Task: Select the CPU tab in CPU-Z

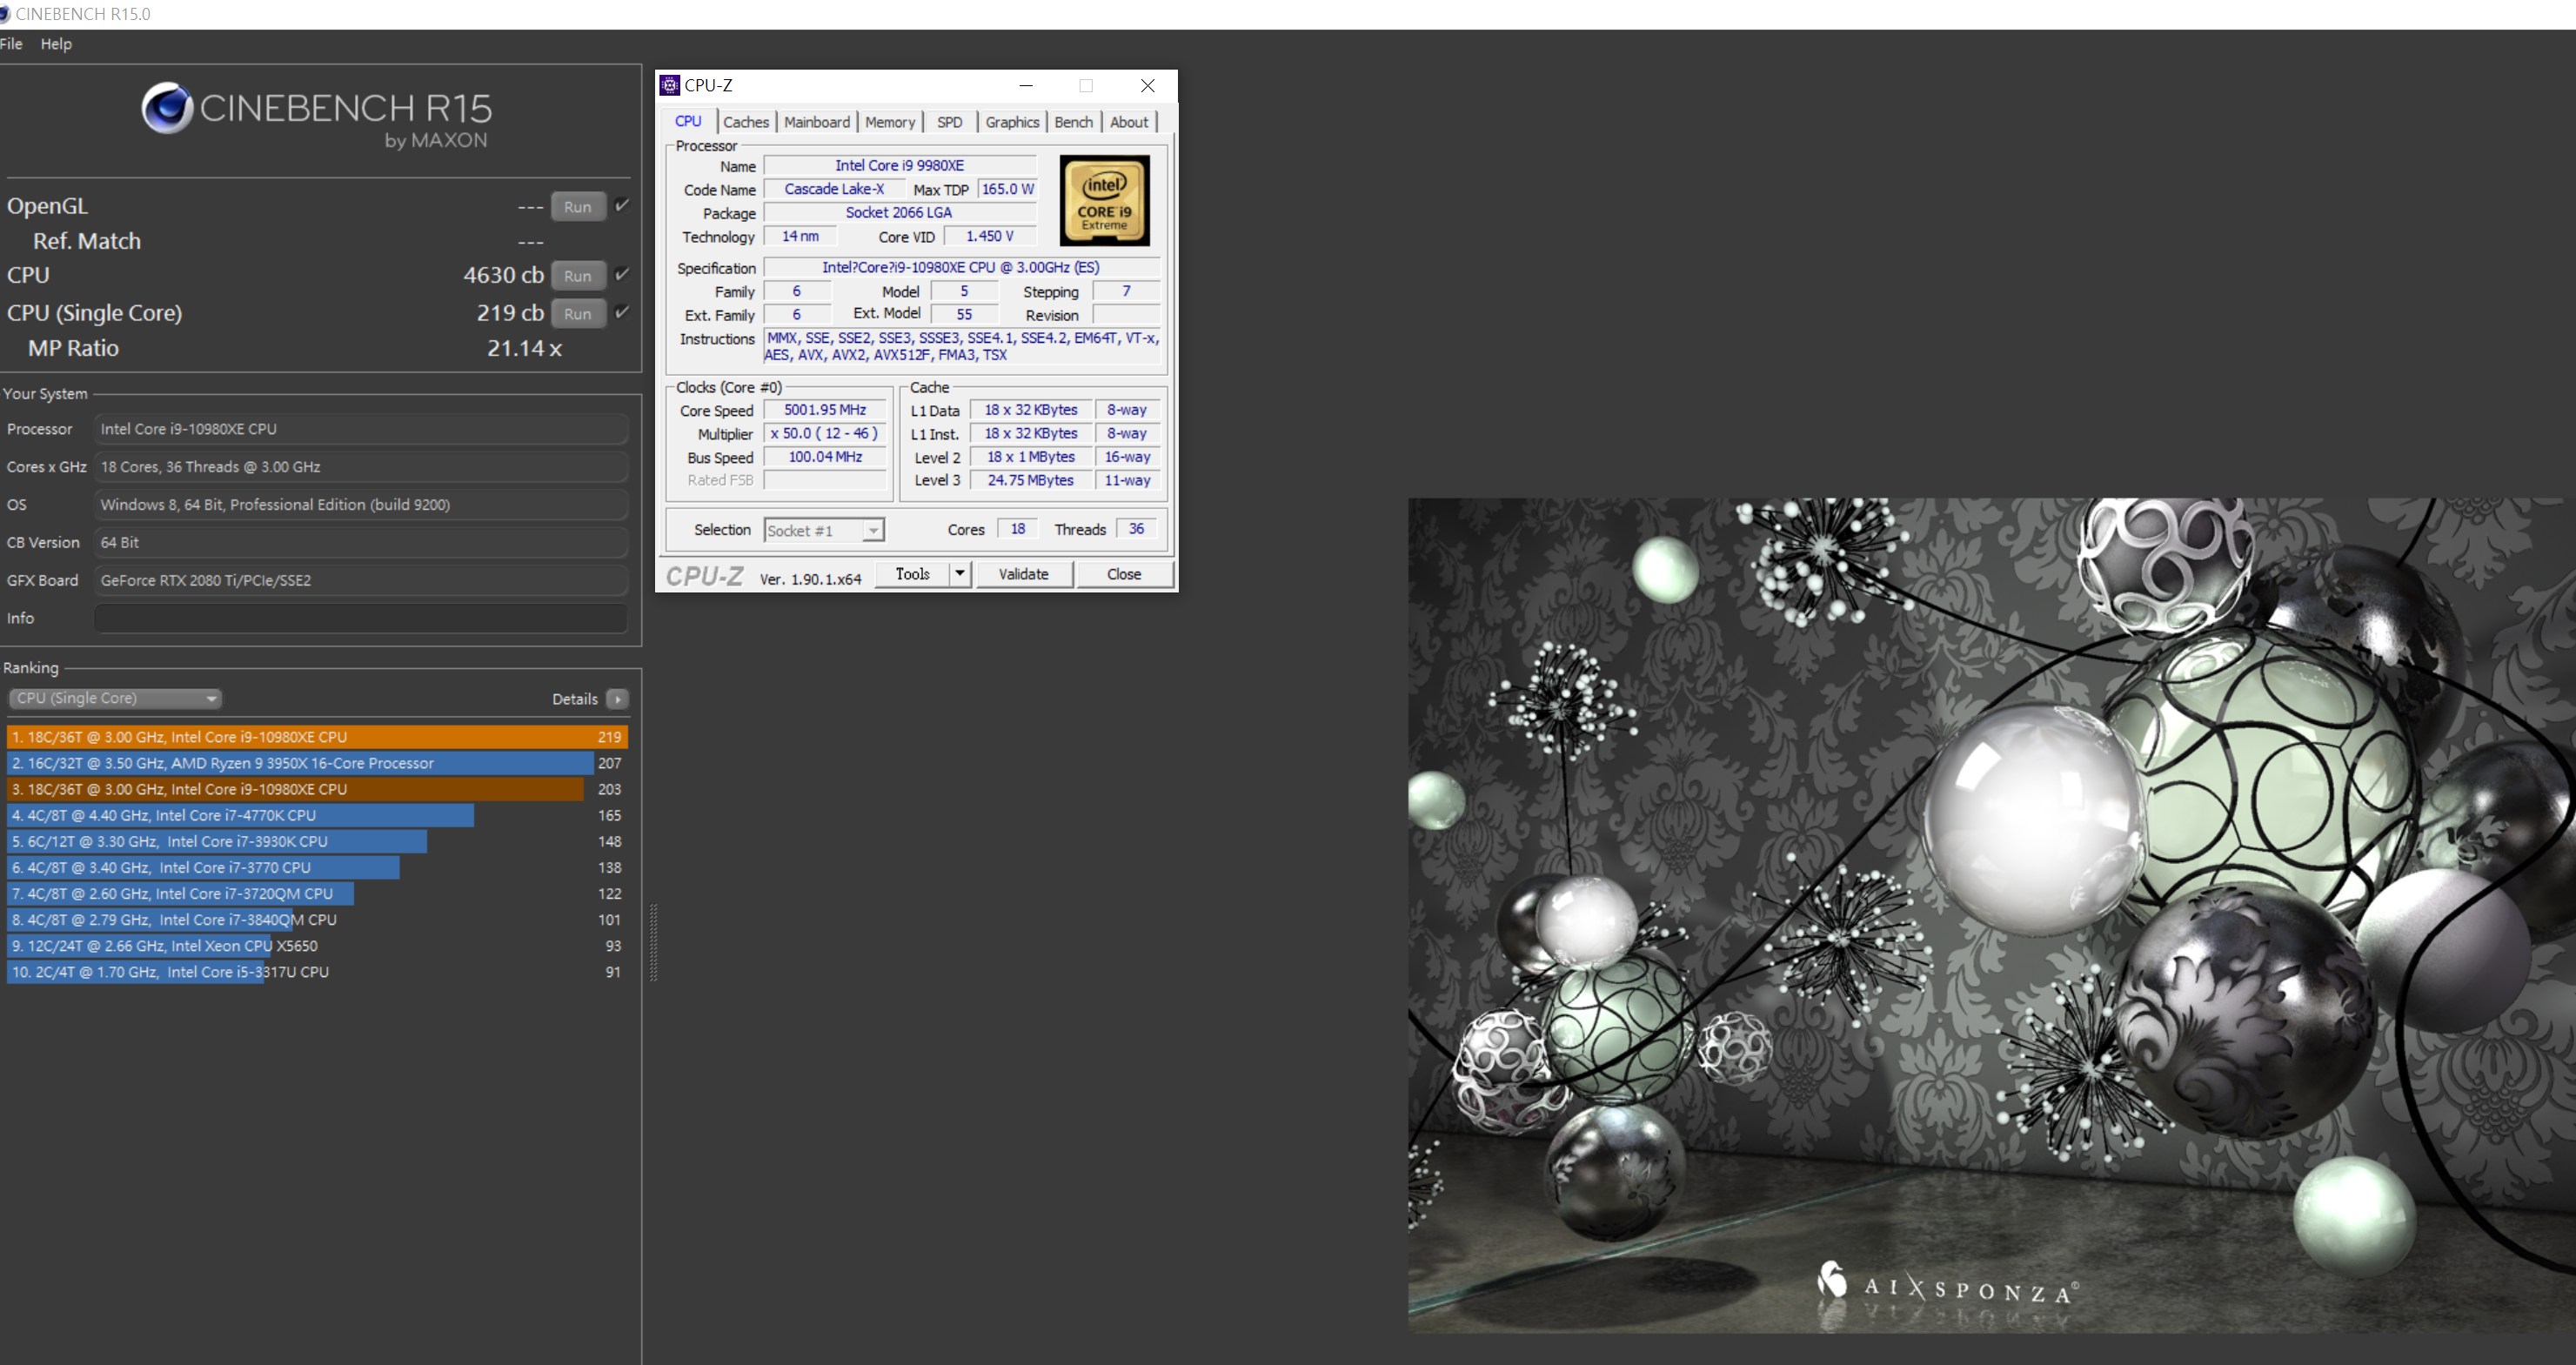Action: (x=688, y=121)
